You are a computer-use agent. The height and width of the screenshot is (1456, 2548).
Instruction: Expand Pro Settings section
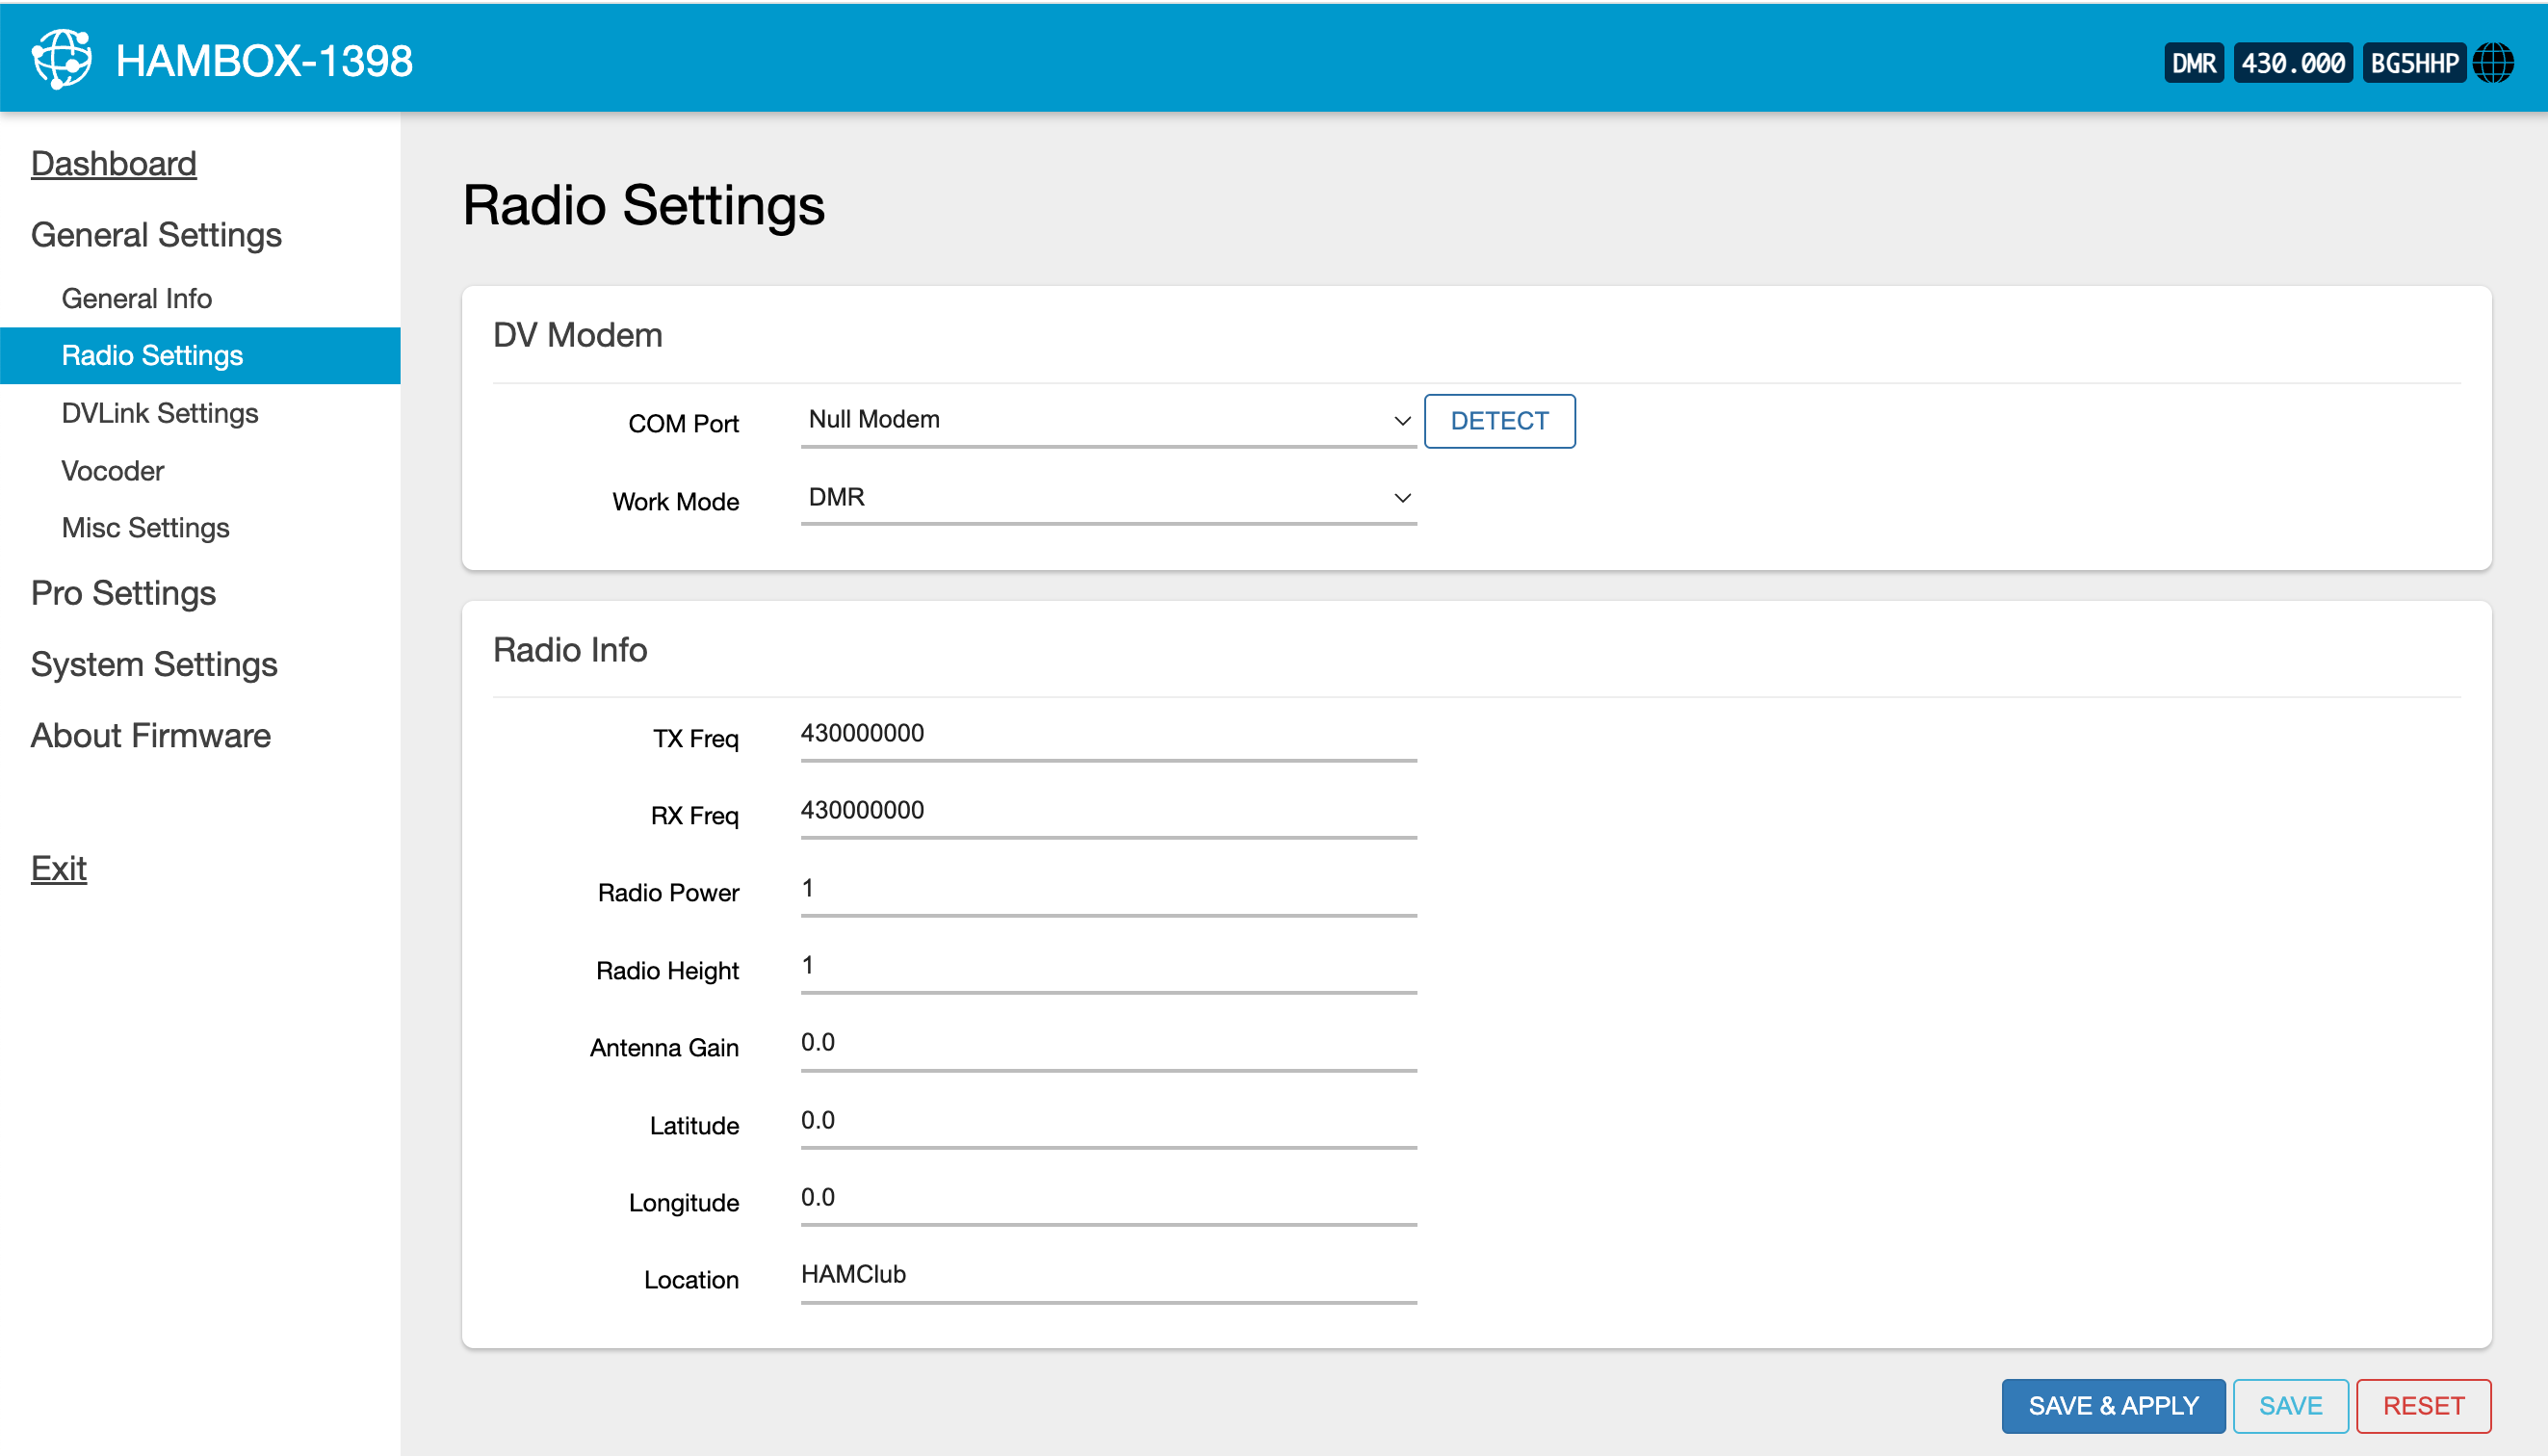pos(123,593)
